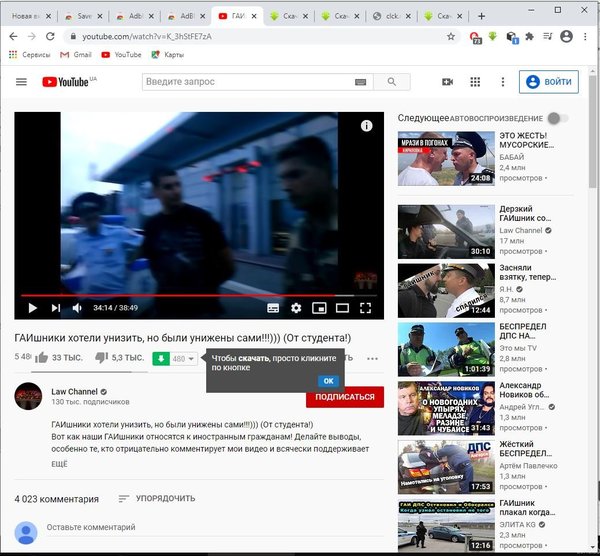Open the green download extension icon
Screen dimensions: 600x556
click(x=492, y=36)
